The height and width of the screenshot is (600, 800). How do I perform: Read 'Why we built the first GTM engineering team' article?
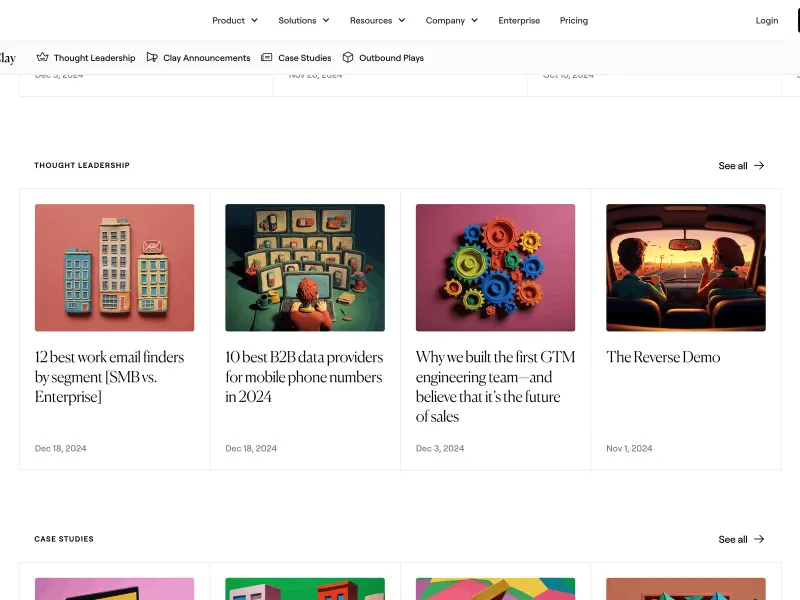[495, 386]
